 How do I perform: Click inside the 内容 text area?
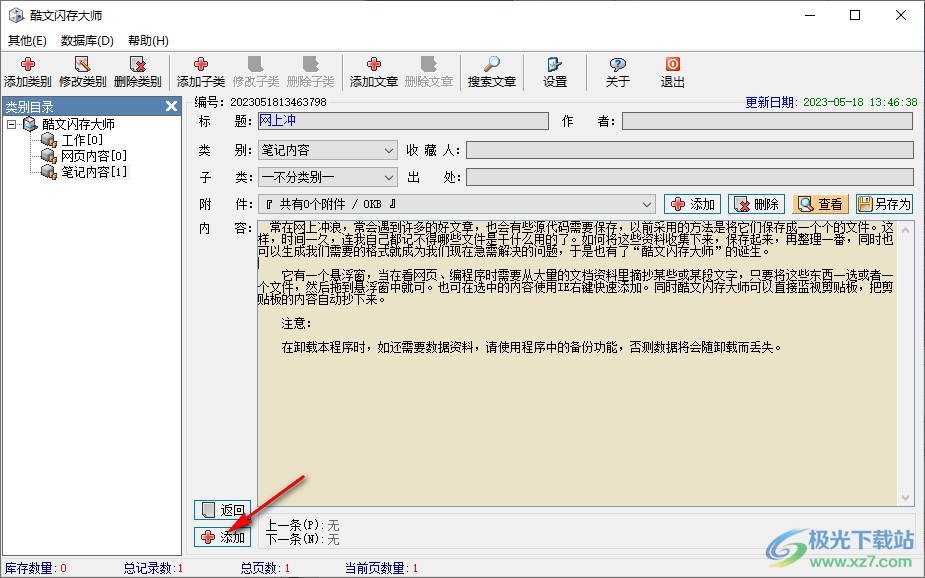[x=578, y=363]
